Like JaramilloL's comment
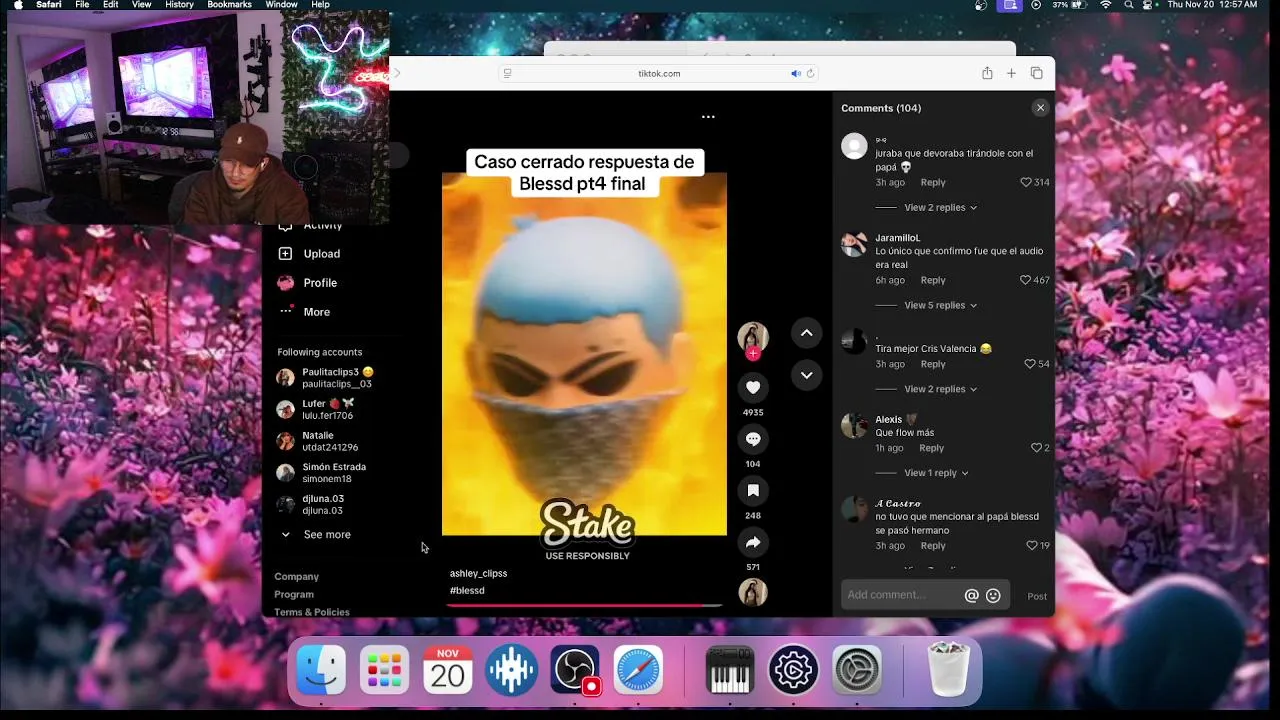 pos(1025,280)
